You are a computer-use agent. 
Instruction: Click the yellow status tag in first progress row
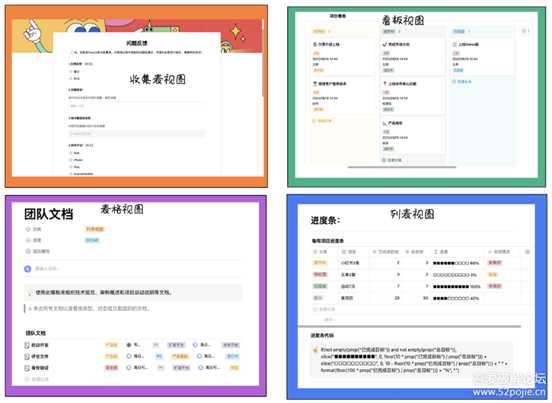320,263
